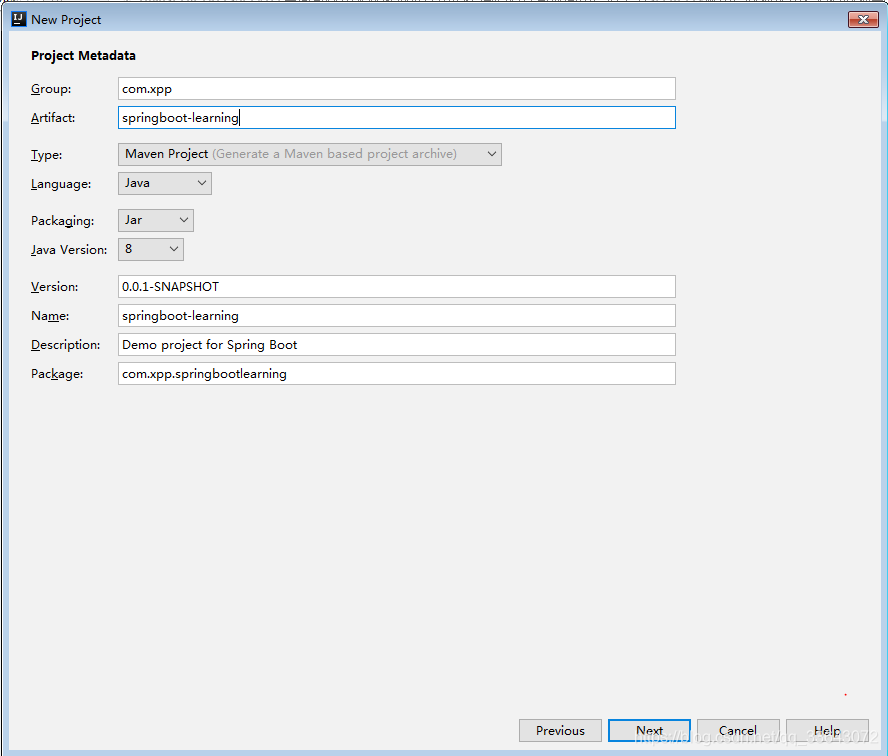Click the Artifact: label
The height and width of the screenshot is (756, 888).
[53, 118]
